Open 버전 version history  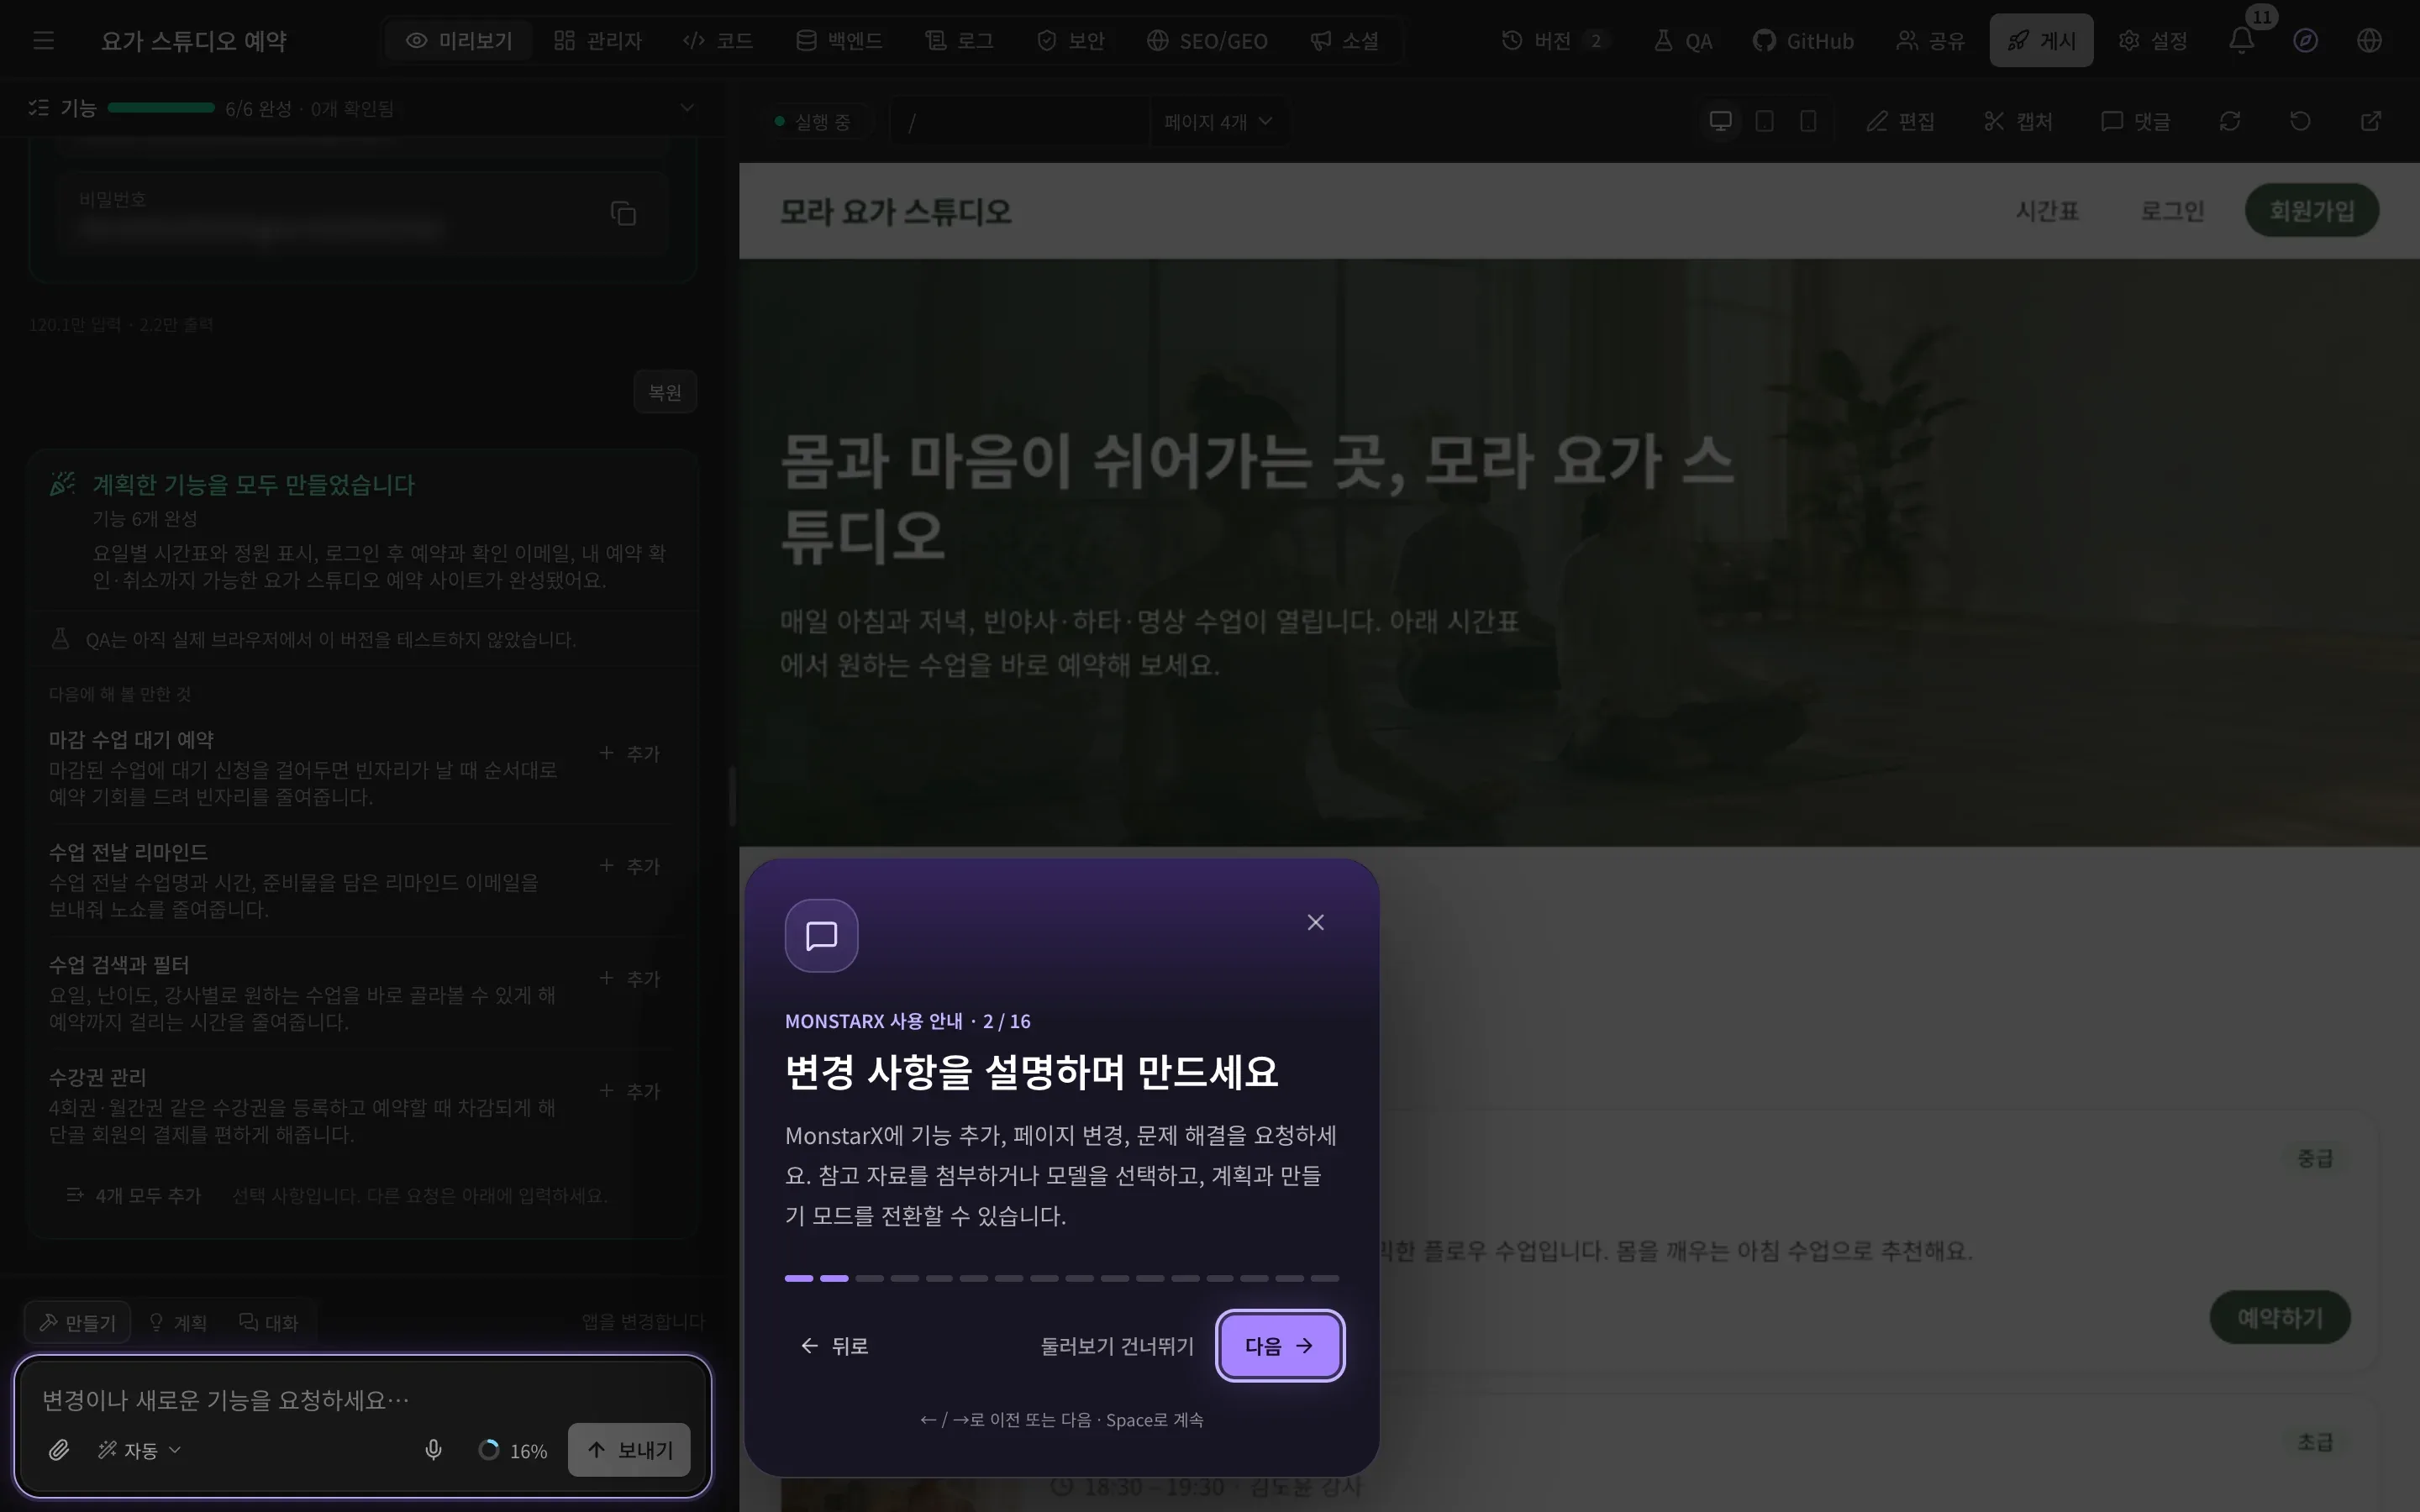(1554, 40)
